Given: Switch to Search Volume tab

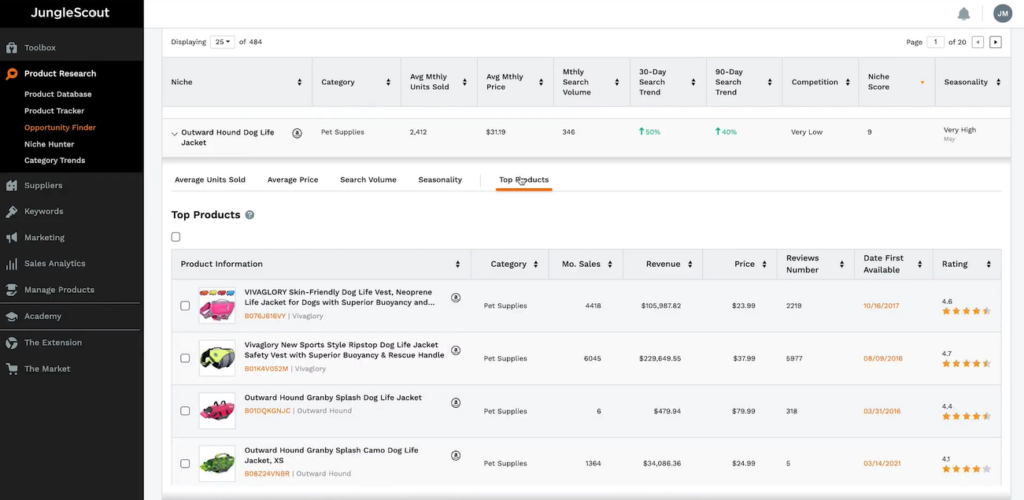Looking at the screenshot, I should coord(368,180).
